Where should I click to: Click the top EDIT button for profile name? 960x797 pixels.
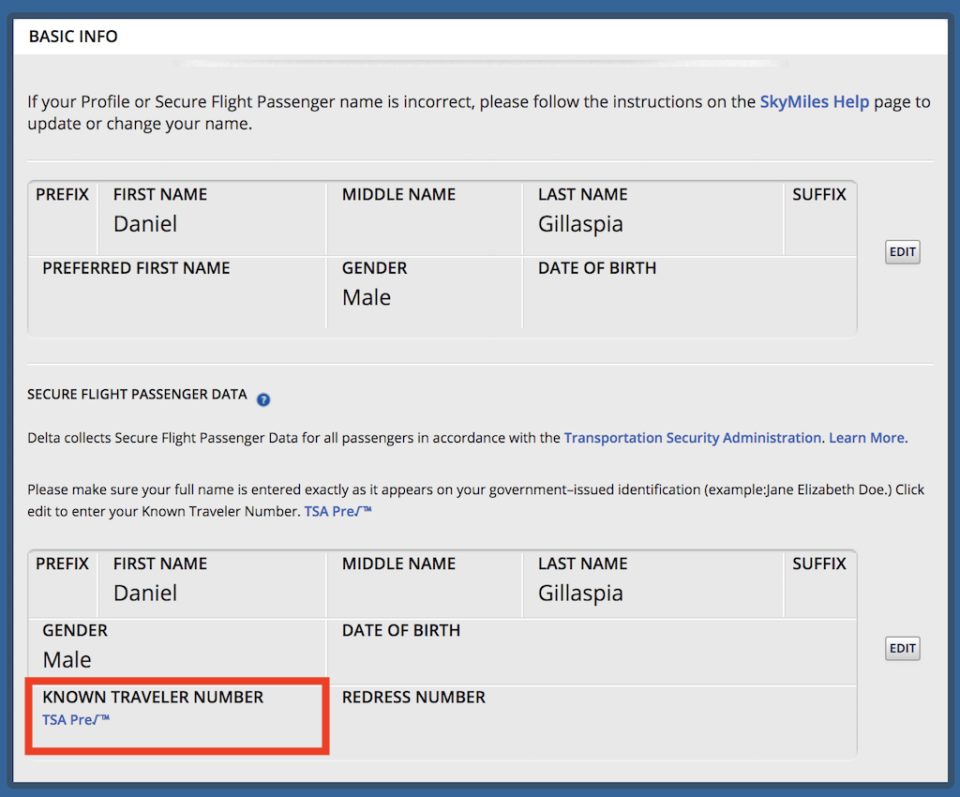click(901, 252)
